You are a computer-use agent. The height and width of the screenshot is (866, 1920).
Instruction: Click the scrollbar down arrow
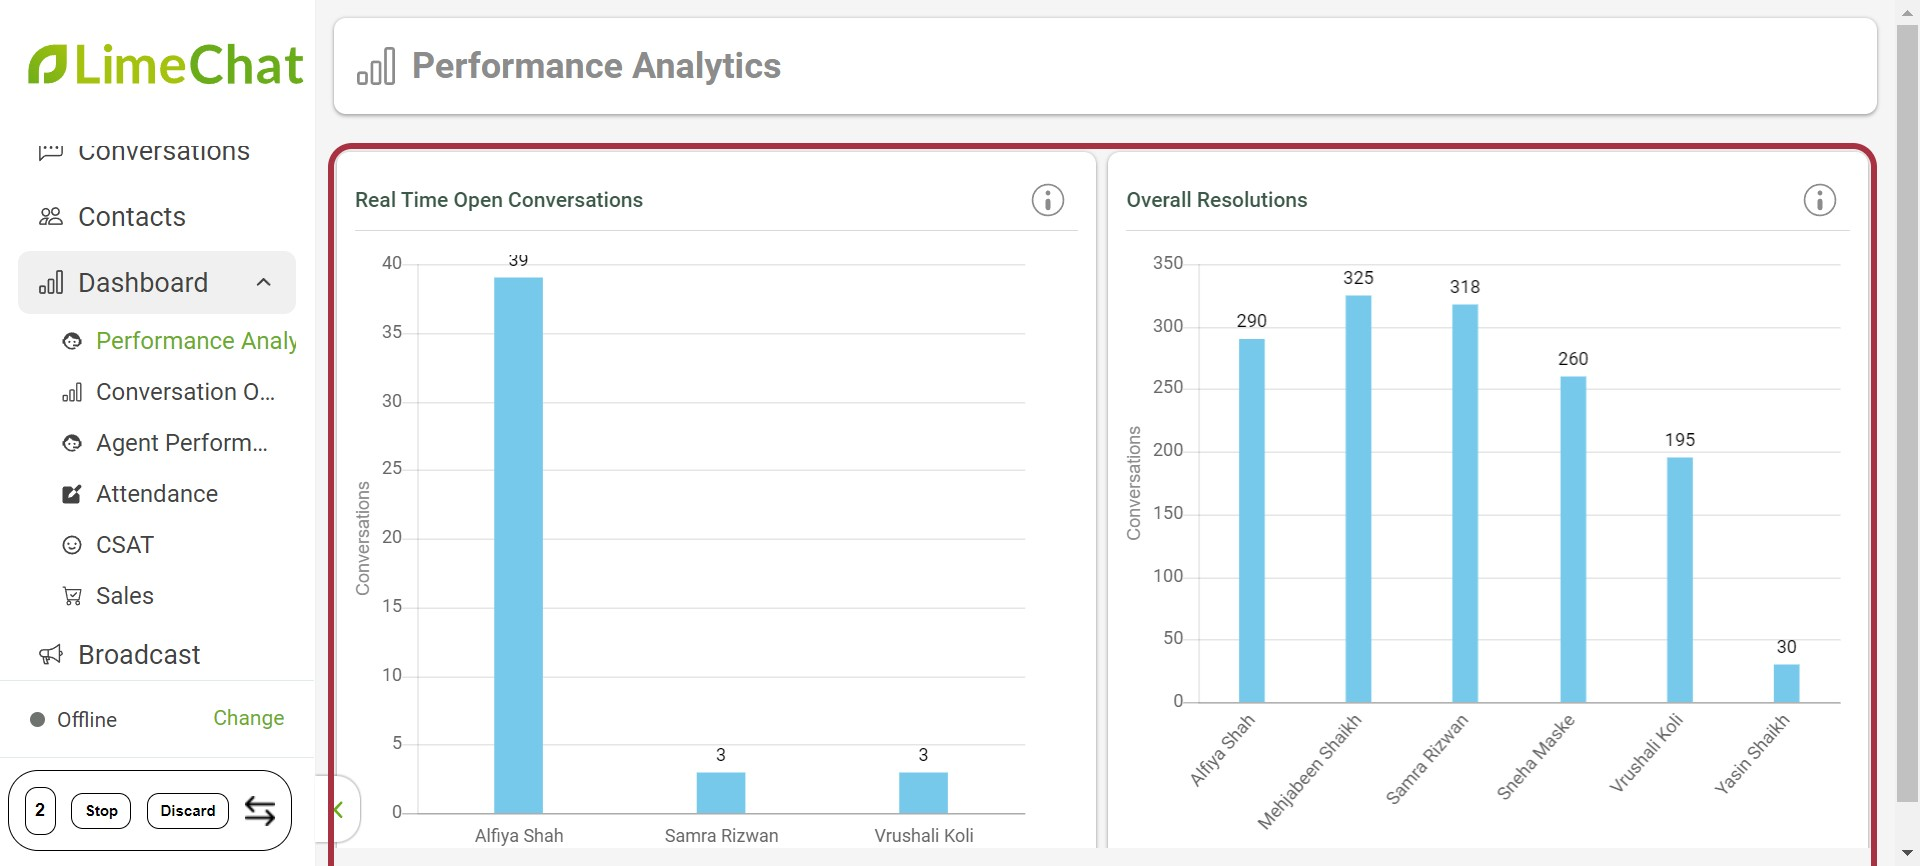coord(1908,854)
